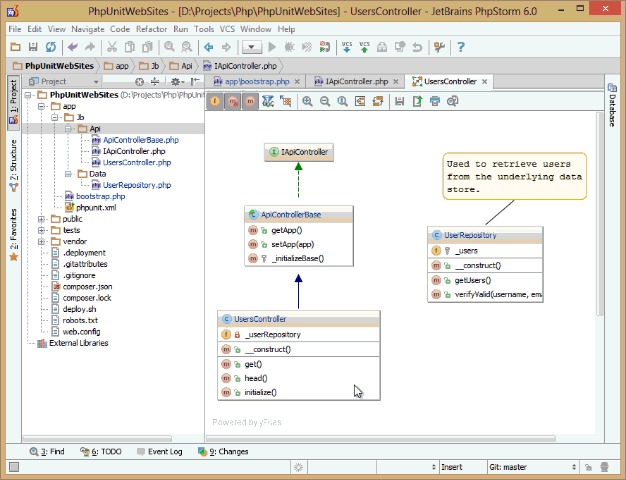Click the diagram vertical scrollbar

click(x=599, y=214)
